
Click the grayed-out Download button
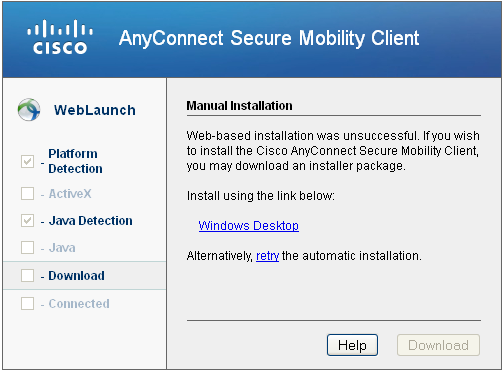438,345
